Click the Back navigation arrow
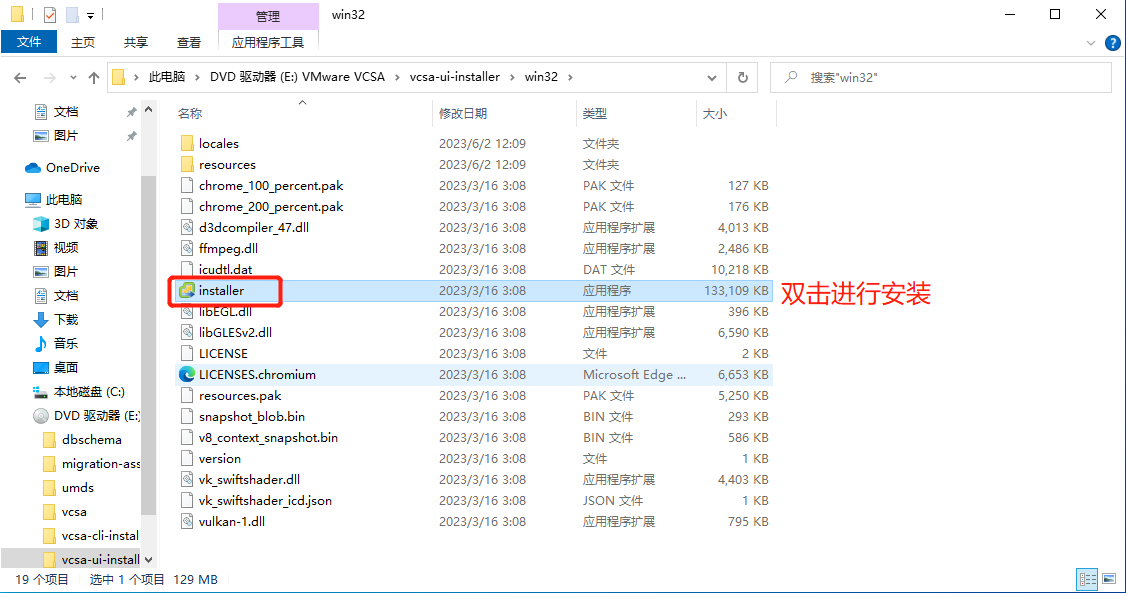 (20, 78)
